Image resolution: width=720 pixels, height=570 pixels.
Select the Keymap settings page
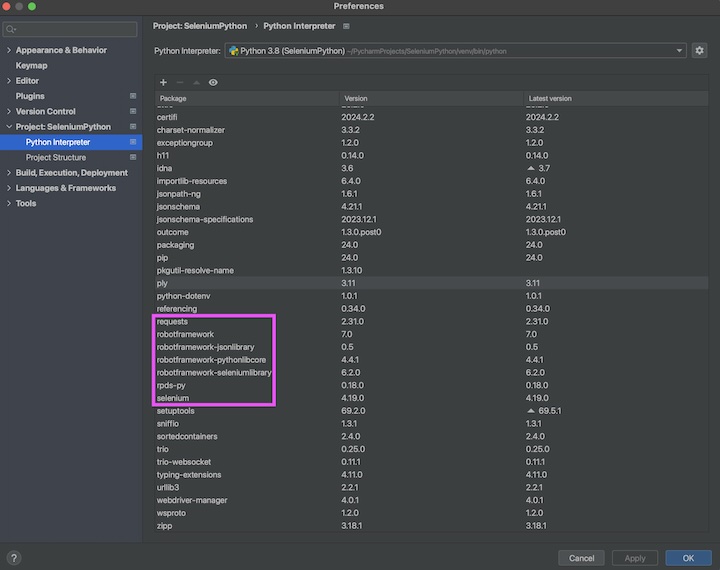click(32, 65)
